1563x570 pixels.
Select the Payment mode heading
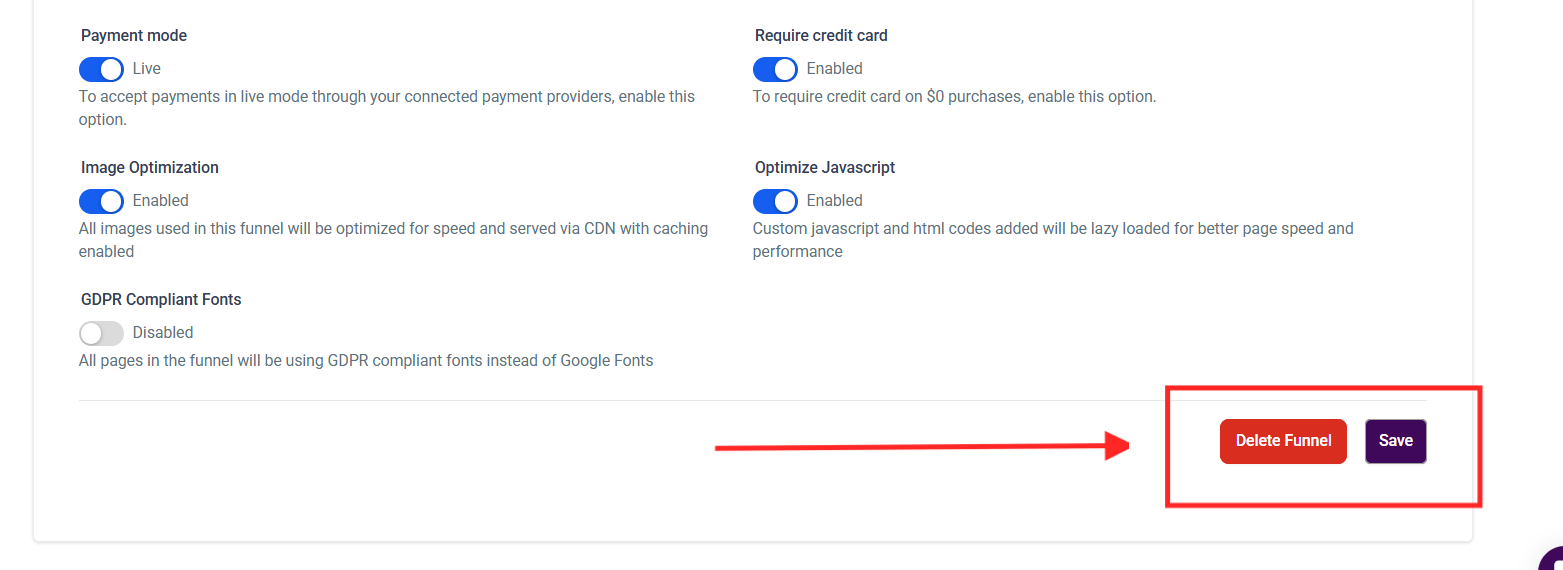pyautogui.click(x=134, y=36)
